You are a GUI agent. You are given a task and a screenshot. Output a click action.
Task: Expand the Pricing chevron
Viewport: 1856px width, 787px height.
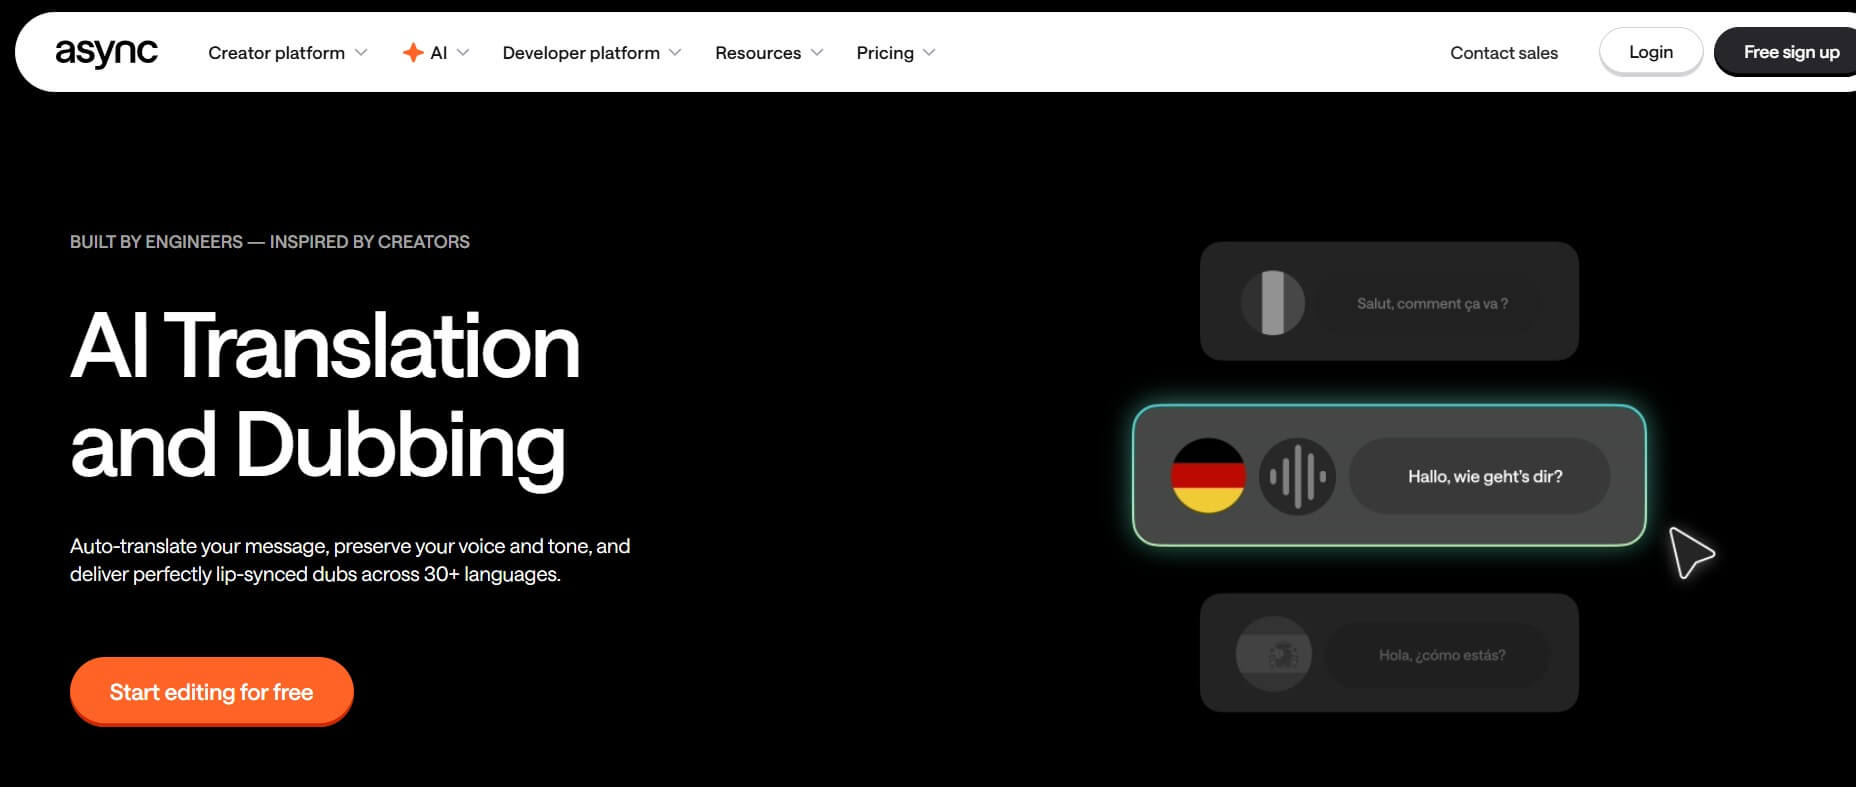(929, 52)
